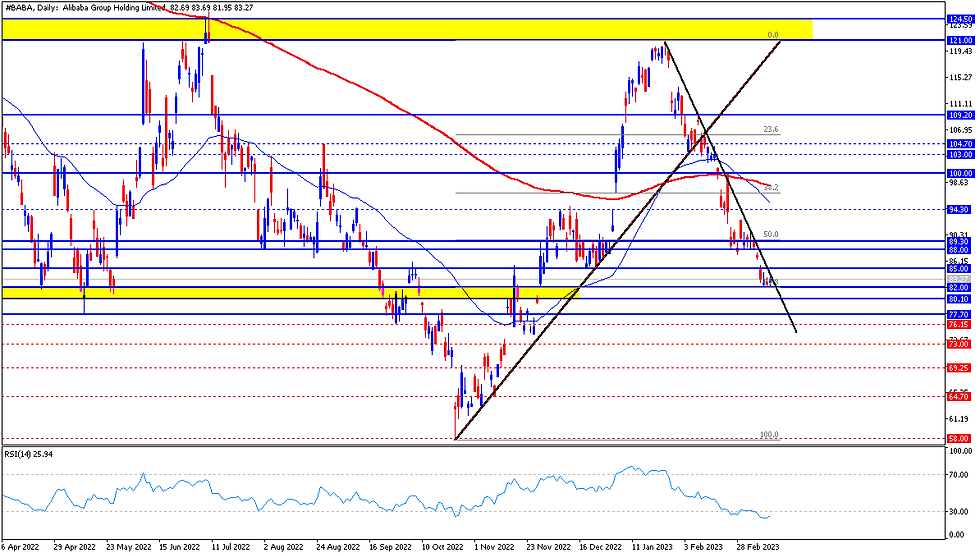980x556 pixels.
Task: Select the 109.20 price level label
Action: [x=959, y=116]
